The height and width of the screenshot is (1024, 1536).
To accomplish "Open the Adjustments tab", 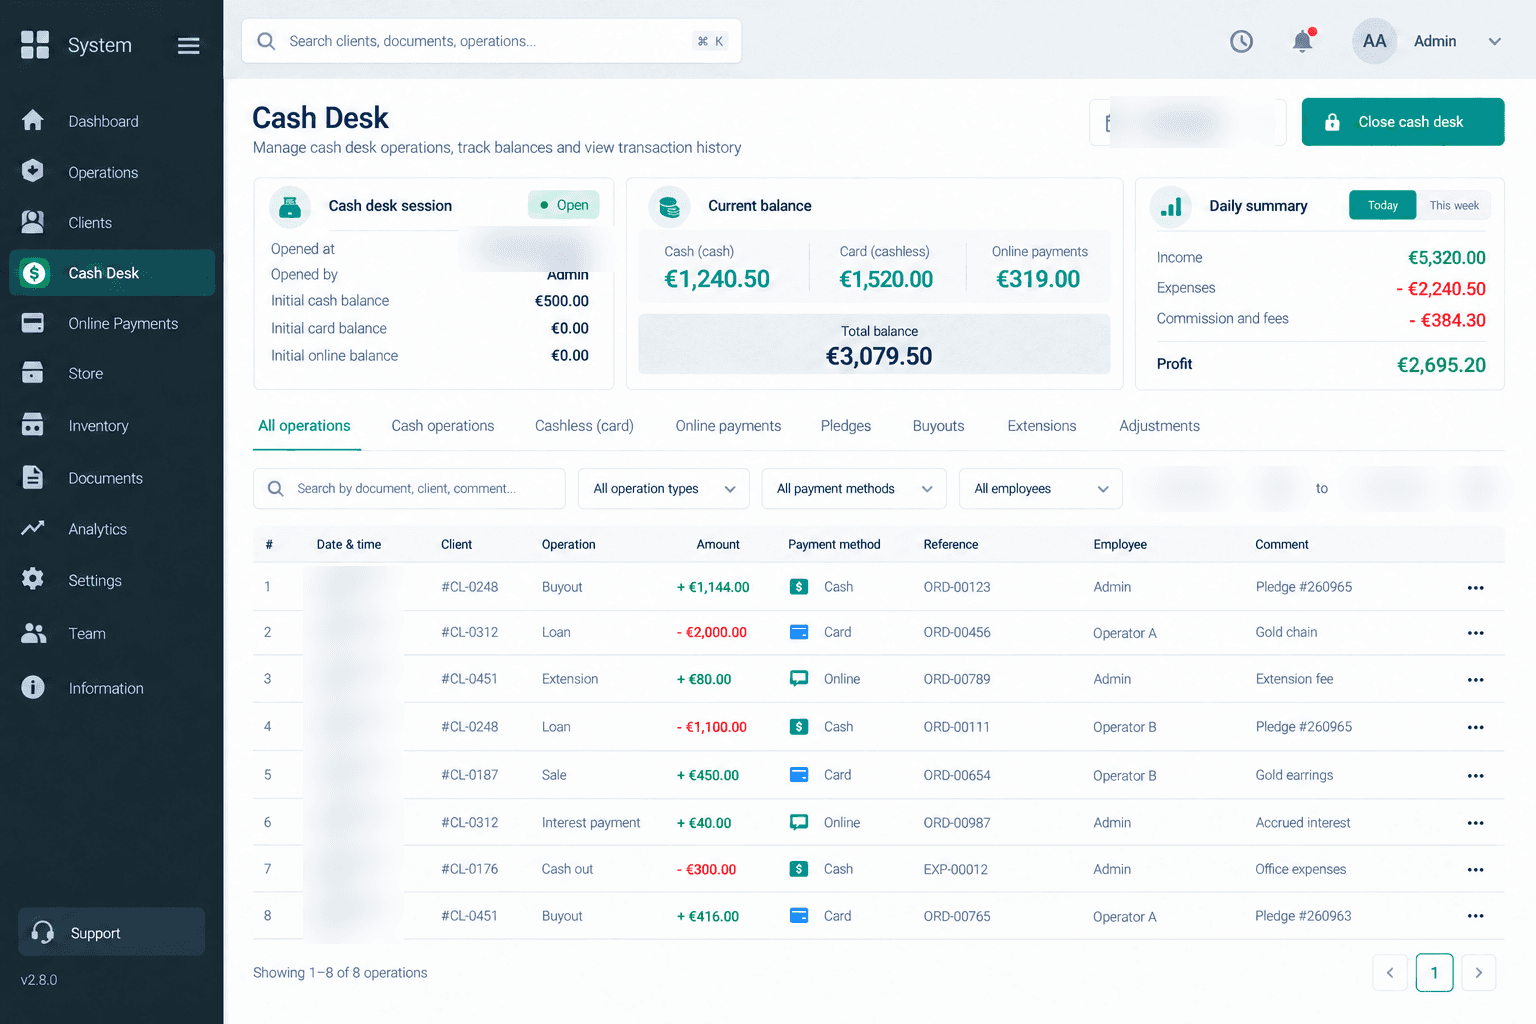I will tap(1159, 426).
